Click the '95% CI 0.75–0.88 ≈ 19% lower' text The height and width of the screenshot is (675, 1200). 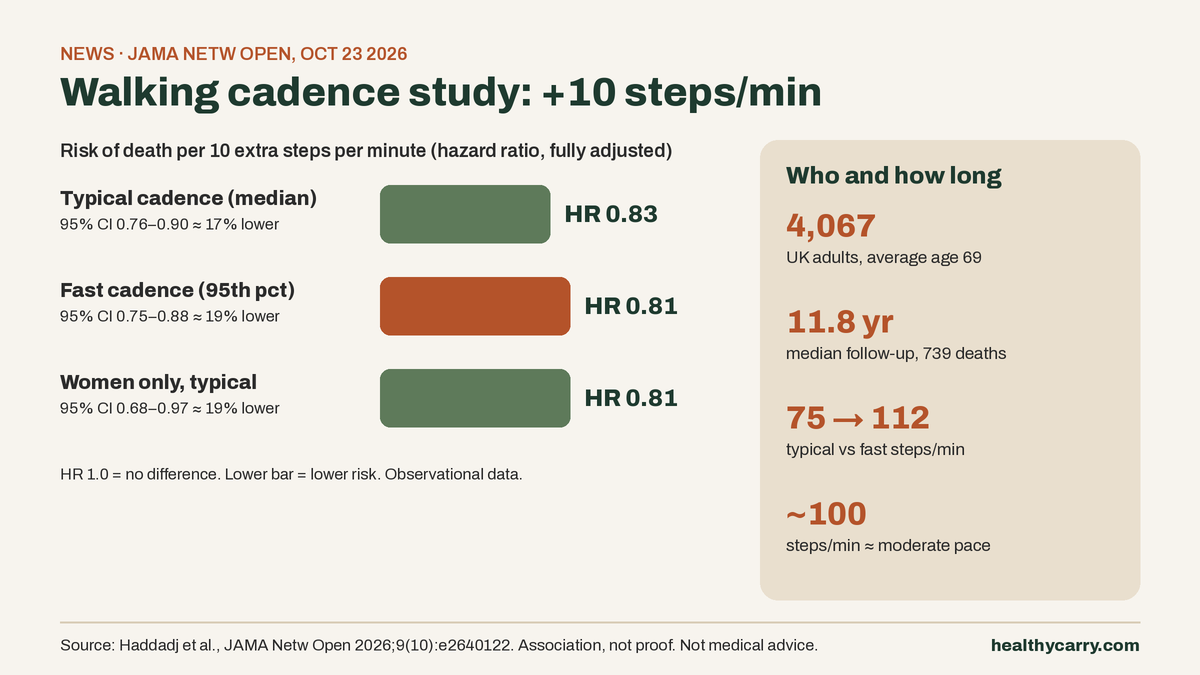point(170,316)
